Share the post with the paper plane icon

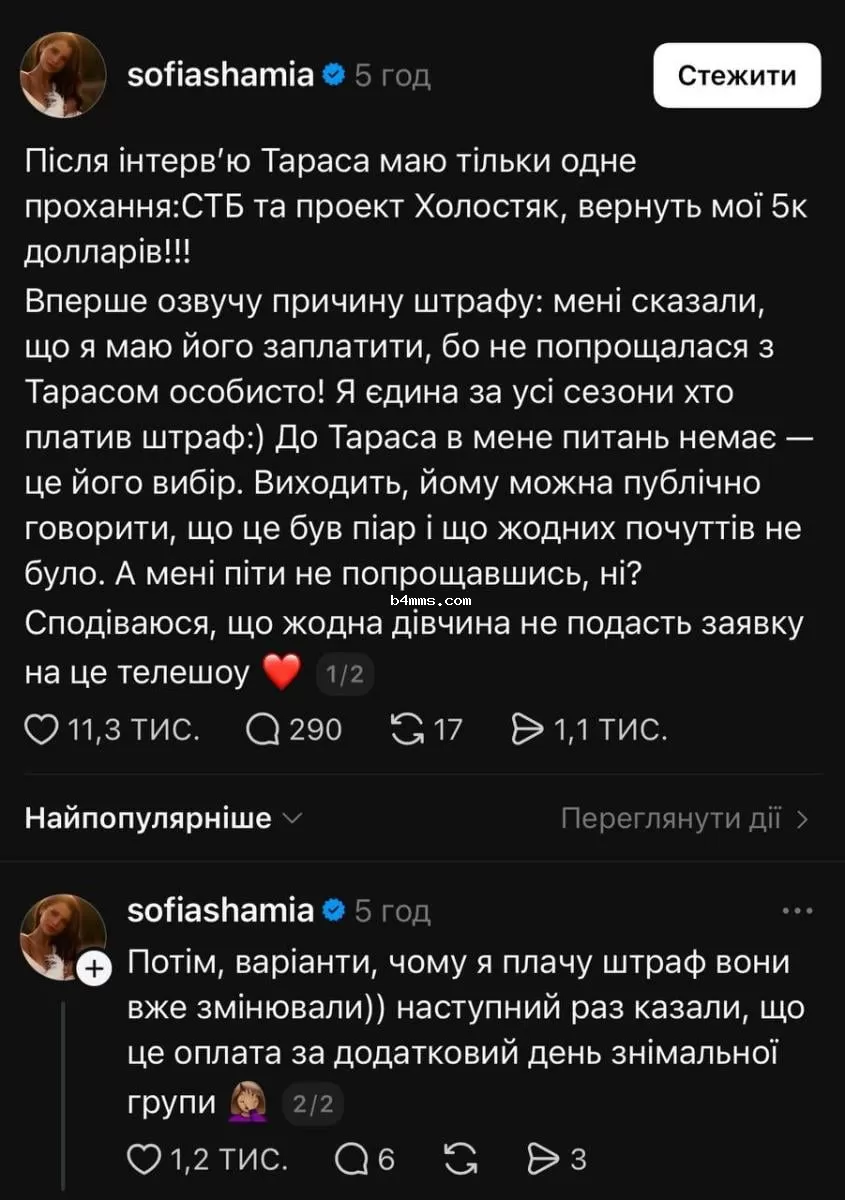(x=528, y=729)
